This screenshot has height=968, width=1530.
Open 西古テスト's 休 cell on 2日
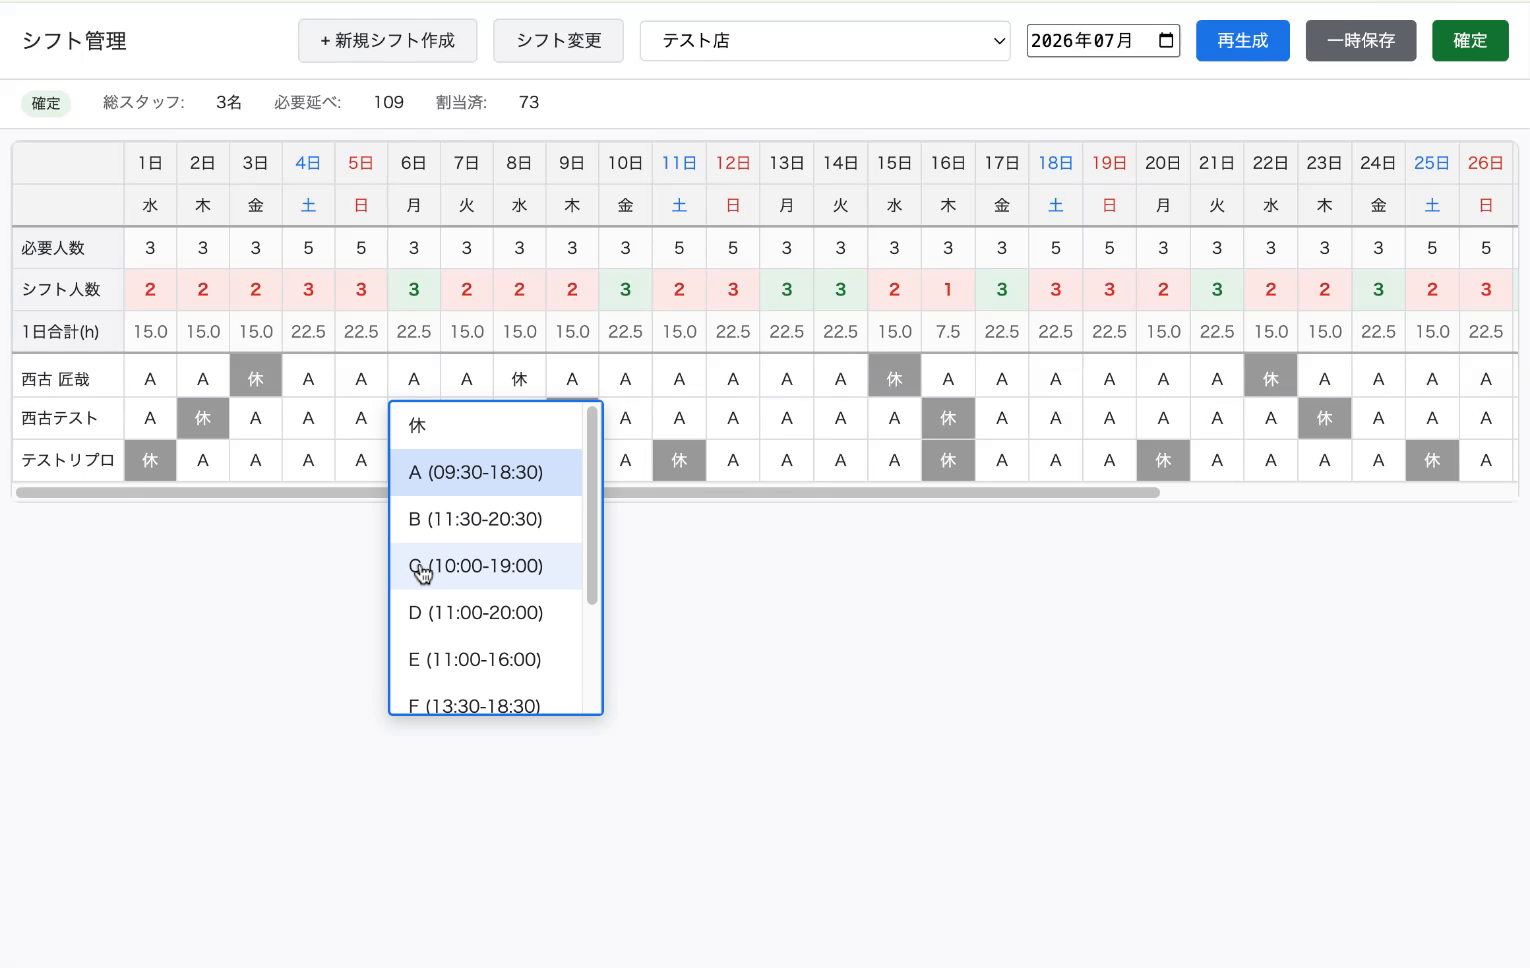click(x=203, y=418)
